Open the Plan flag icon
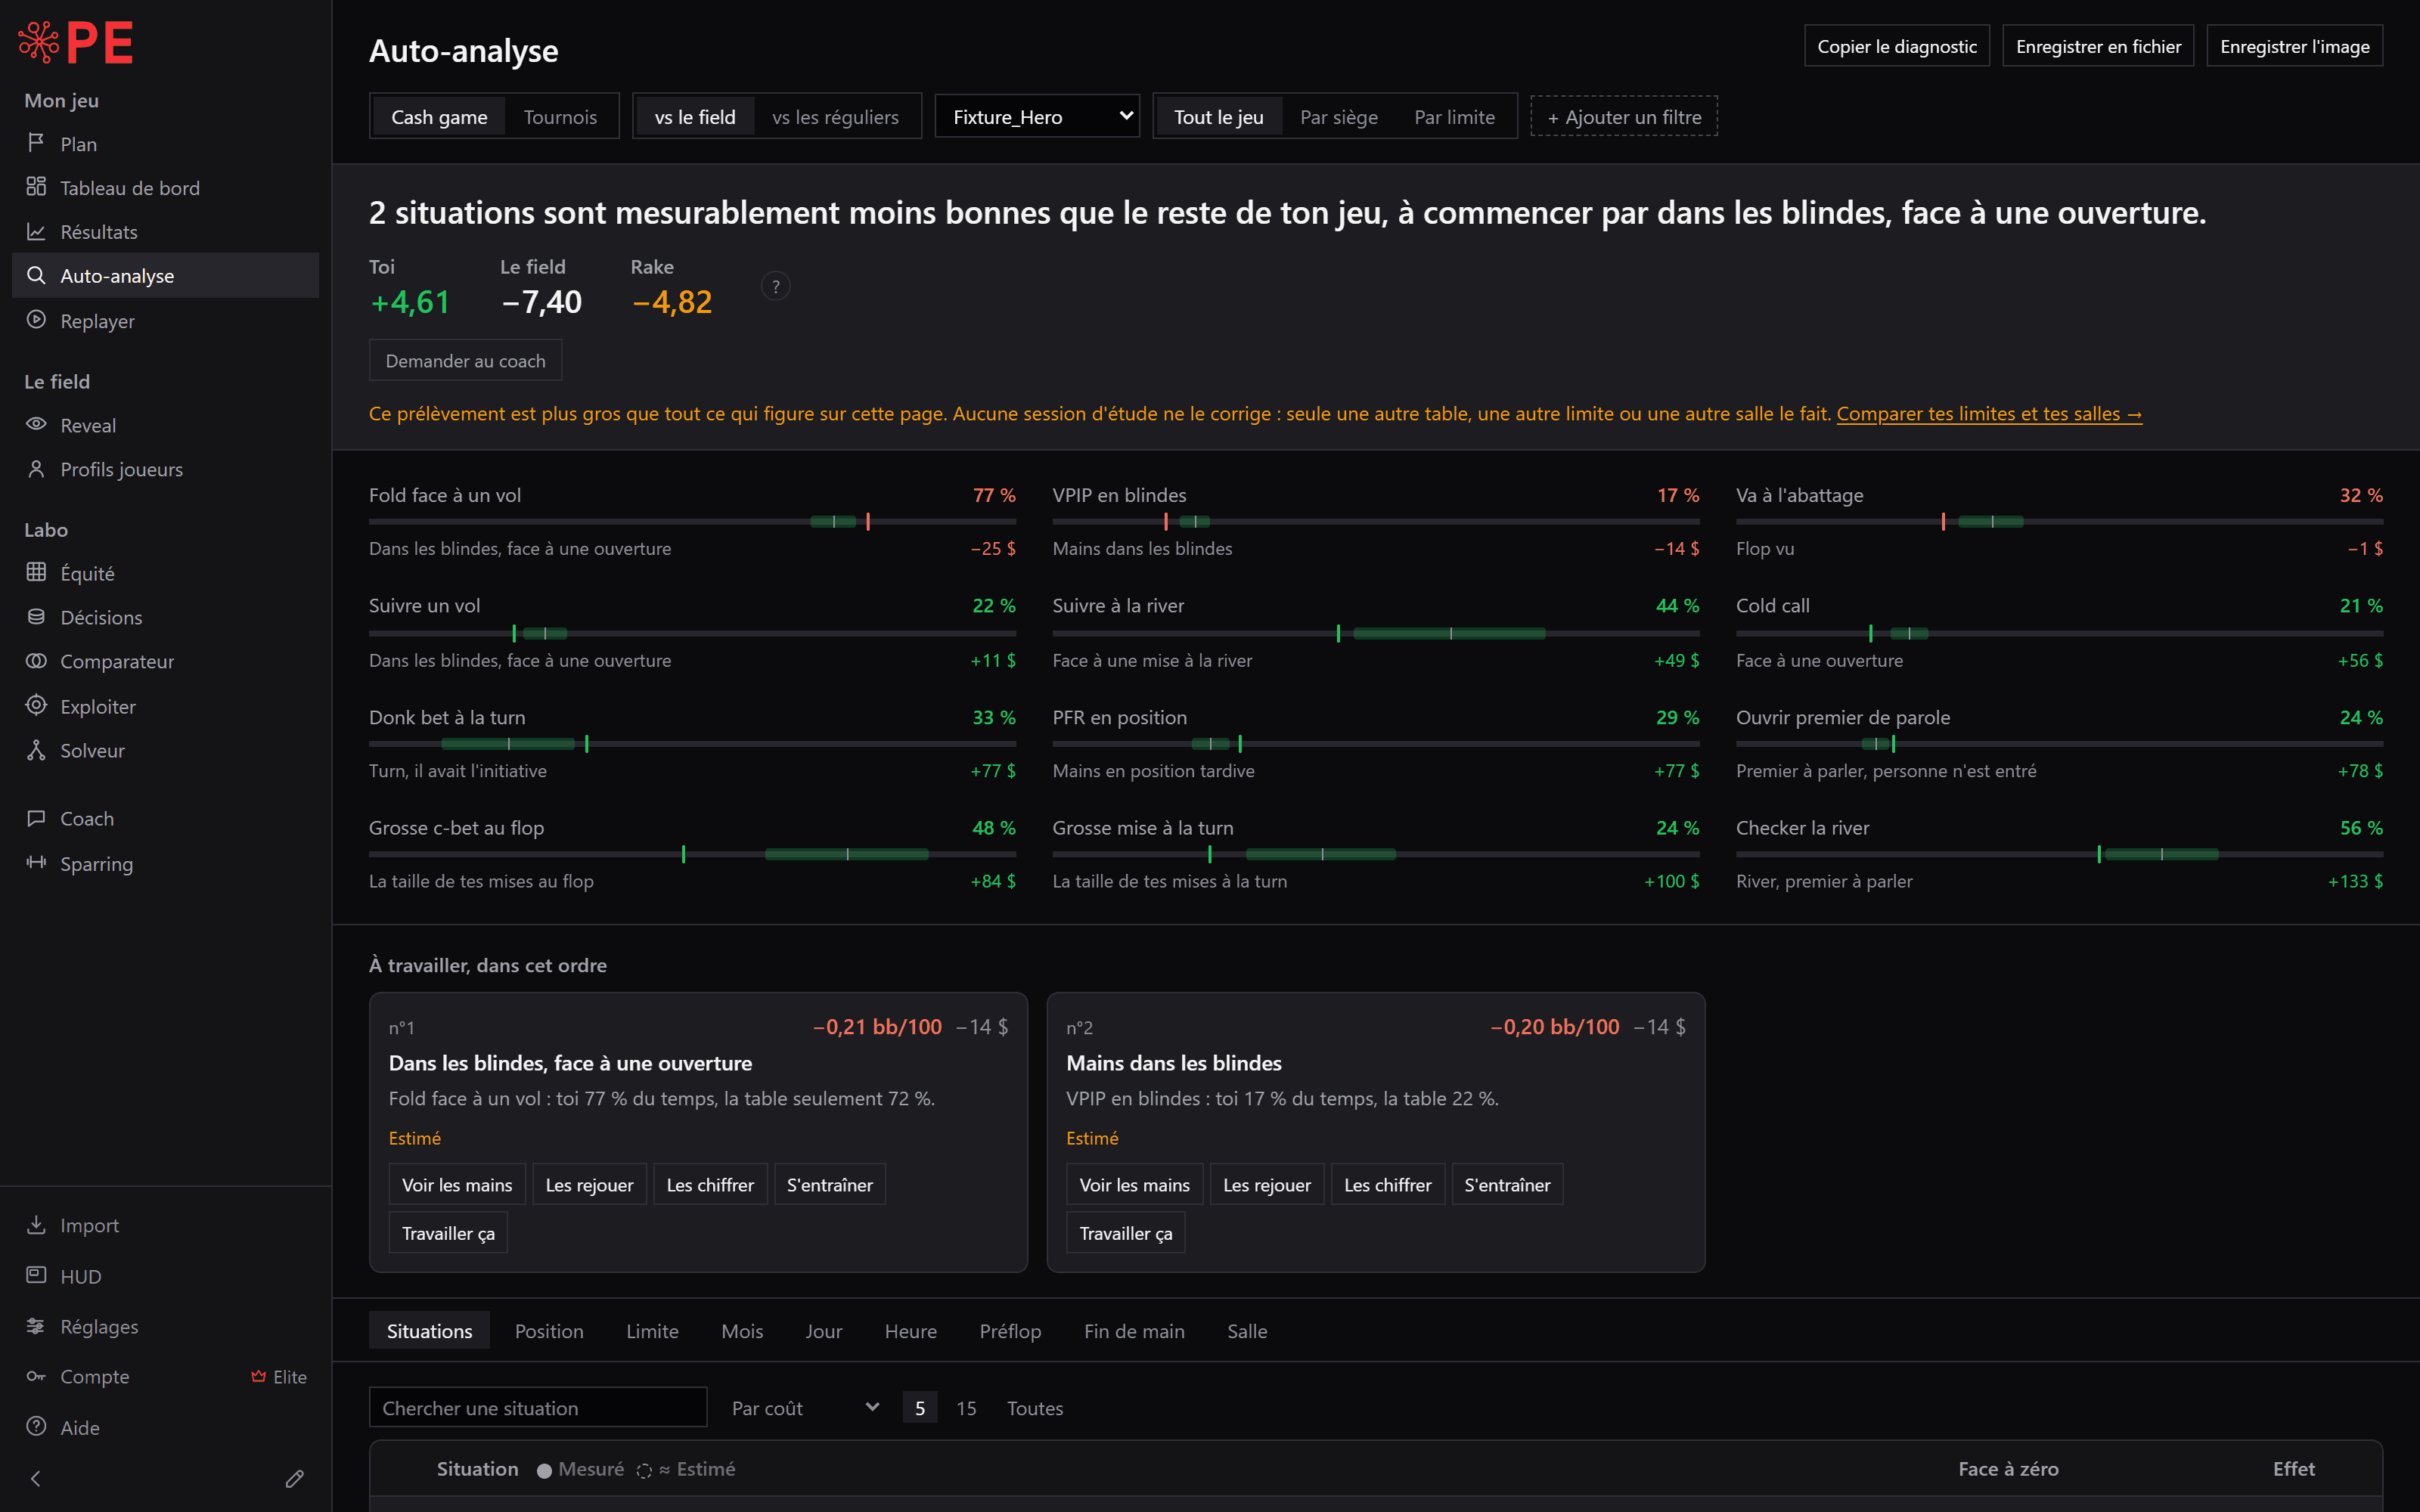 (36, 143)
